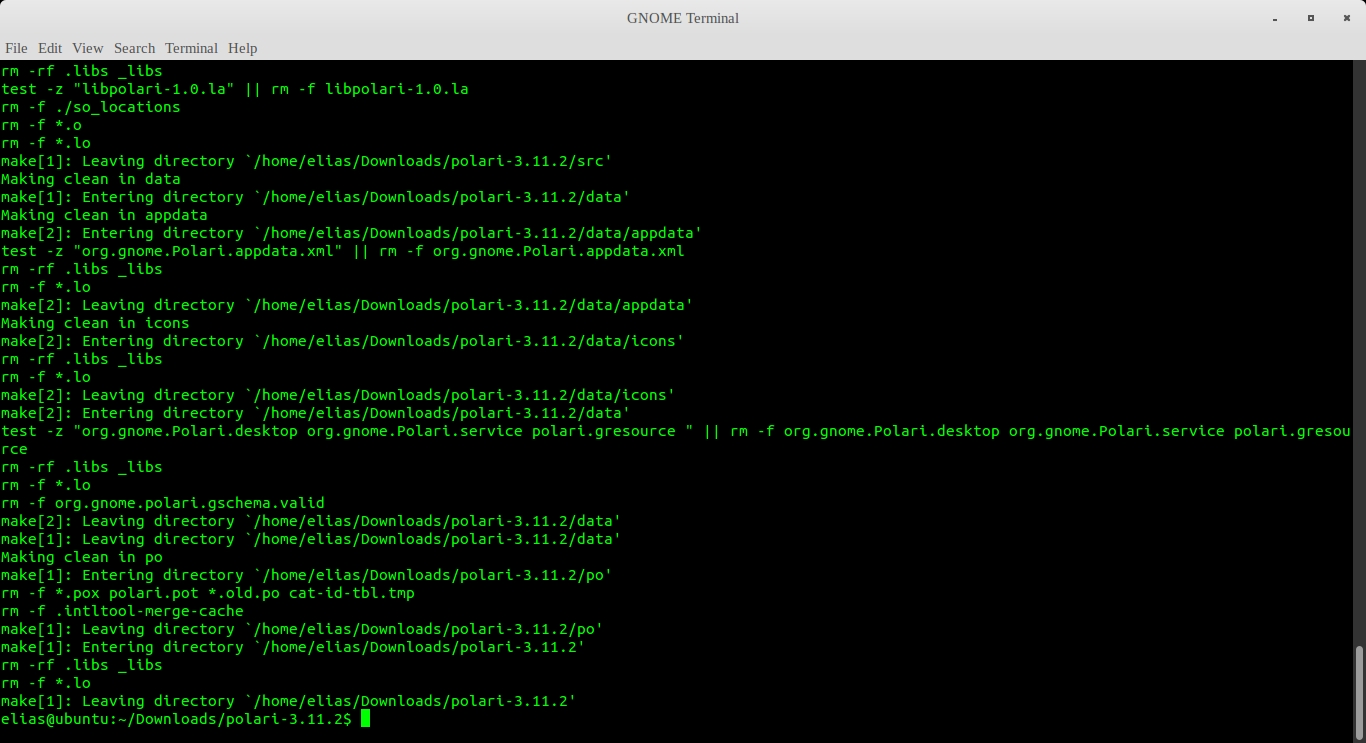This screenshot has height=743, width=1366.
Task: Click the 'Leaving directory .../polari-3.11.2/src' line
Action: pos(306,161)
